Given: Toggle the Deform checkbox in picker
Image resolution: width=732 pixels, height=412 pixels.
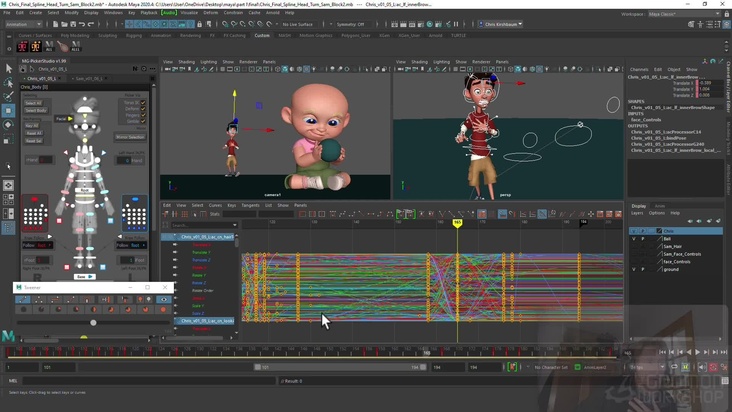Looking at the screenshot, I should click(143, 109).
